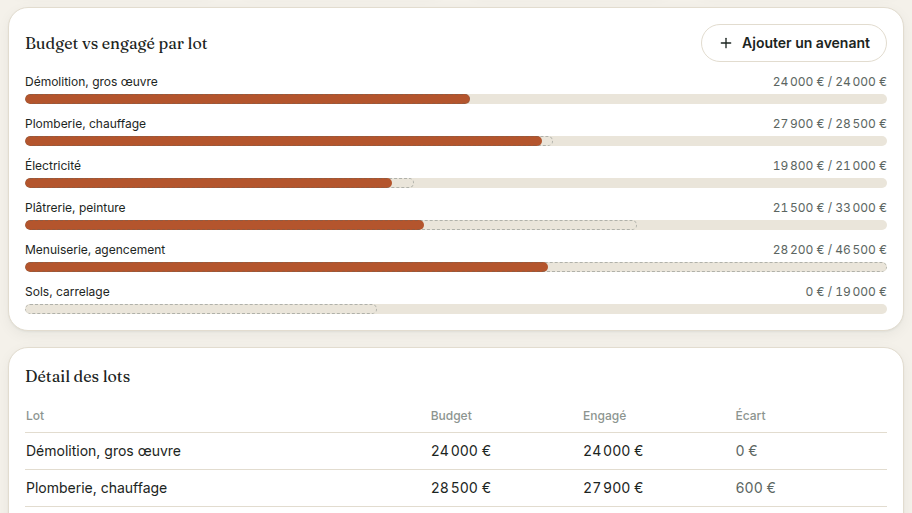
Task: Click the Budget vs engagé par lot heading
Action: click(x=116, y=44)
